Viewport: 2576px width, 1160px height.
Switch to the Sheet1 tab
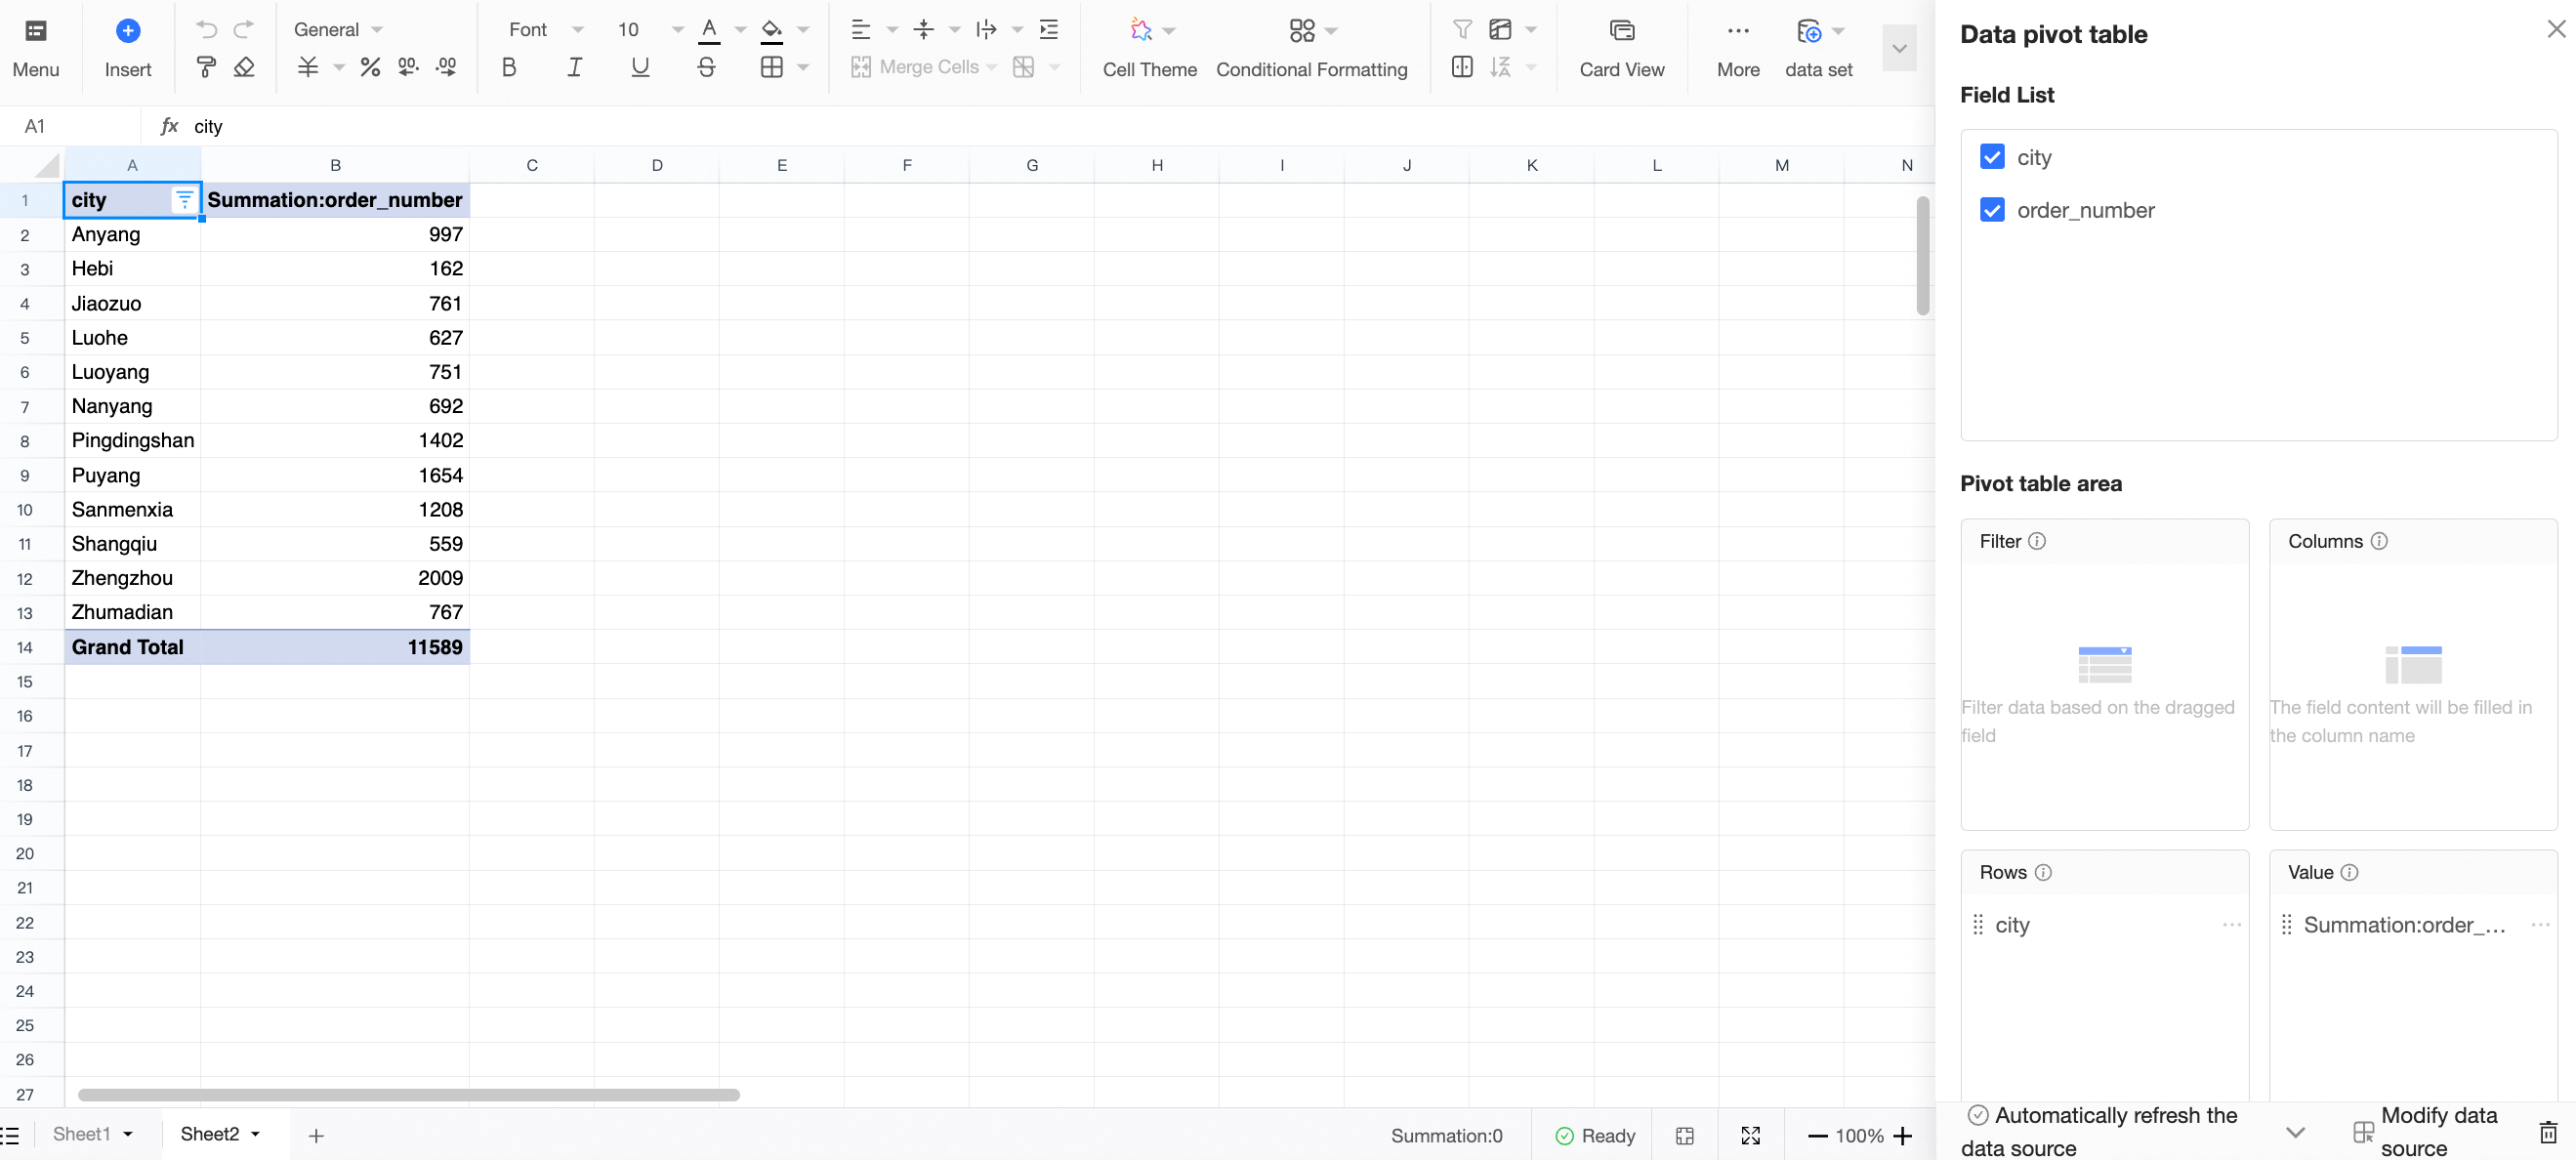(x=81, y=1134)
